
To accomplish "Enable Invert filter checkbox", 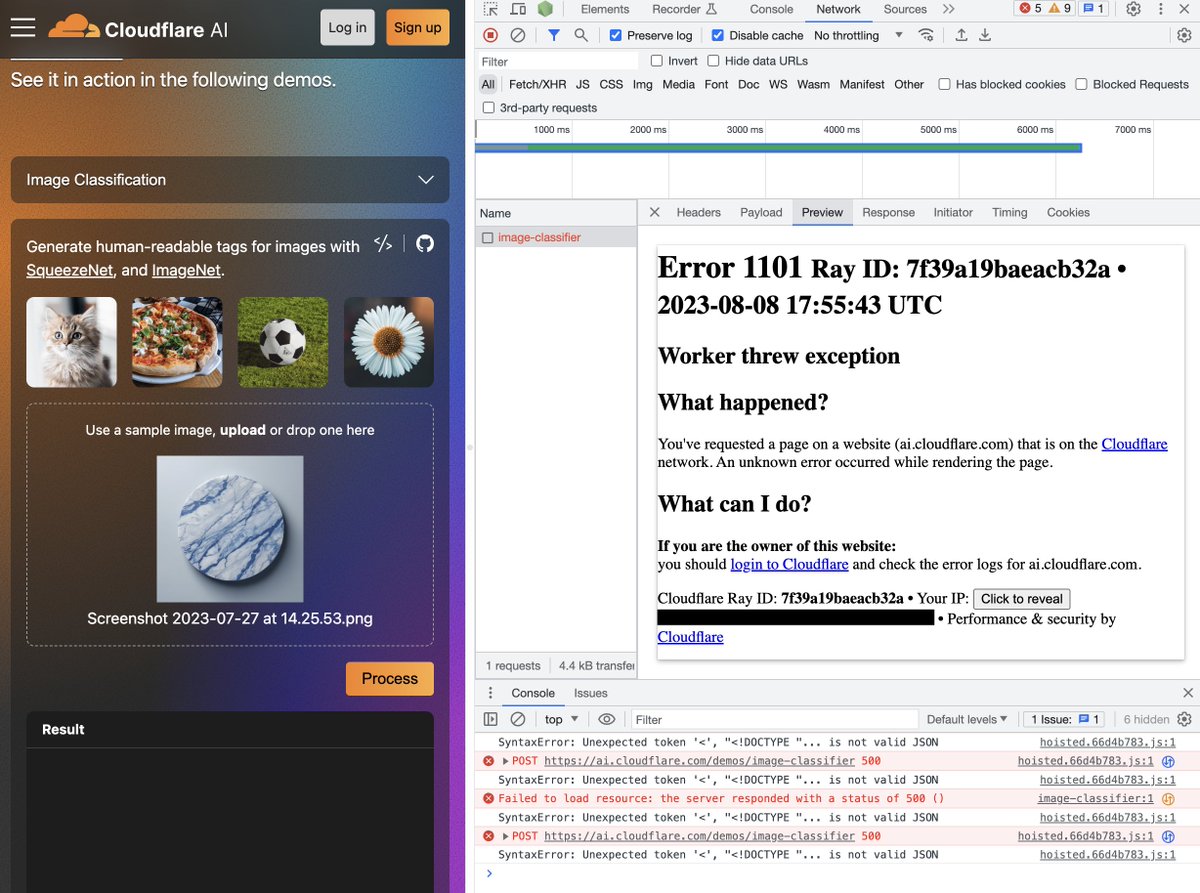I will click(657, 61).
